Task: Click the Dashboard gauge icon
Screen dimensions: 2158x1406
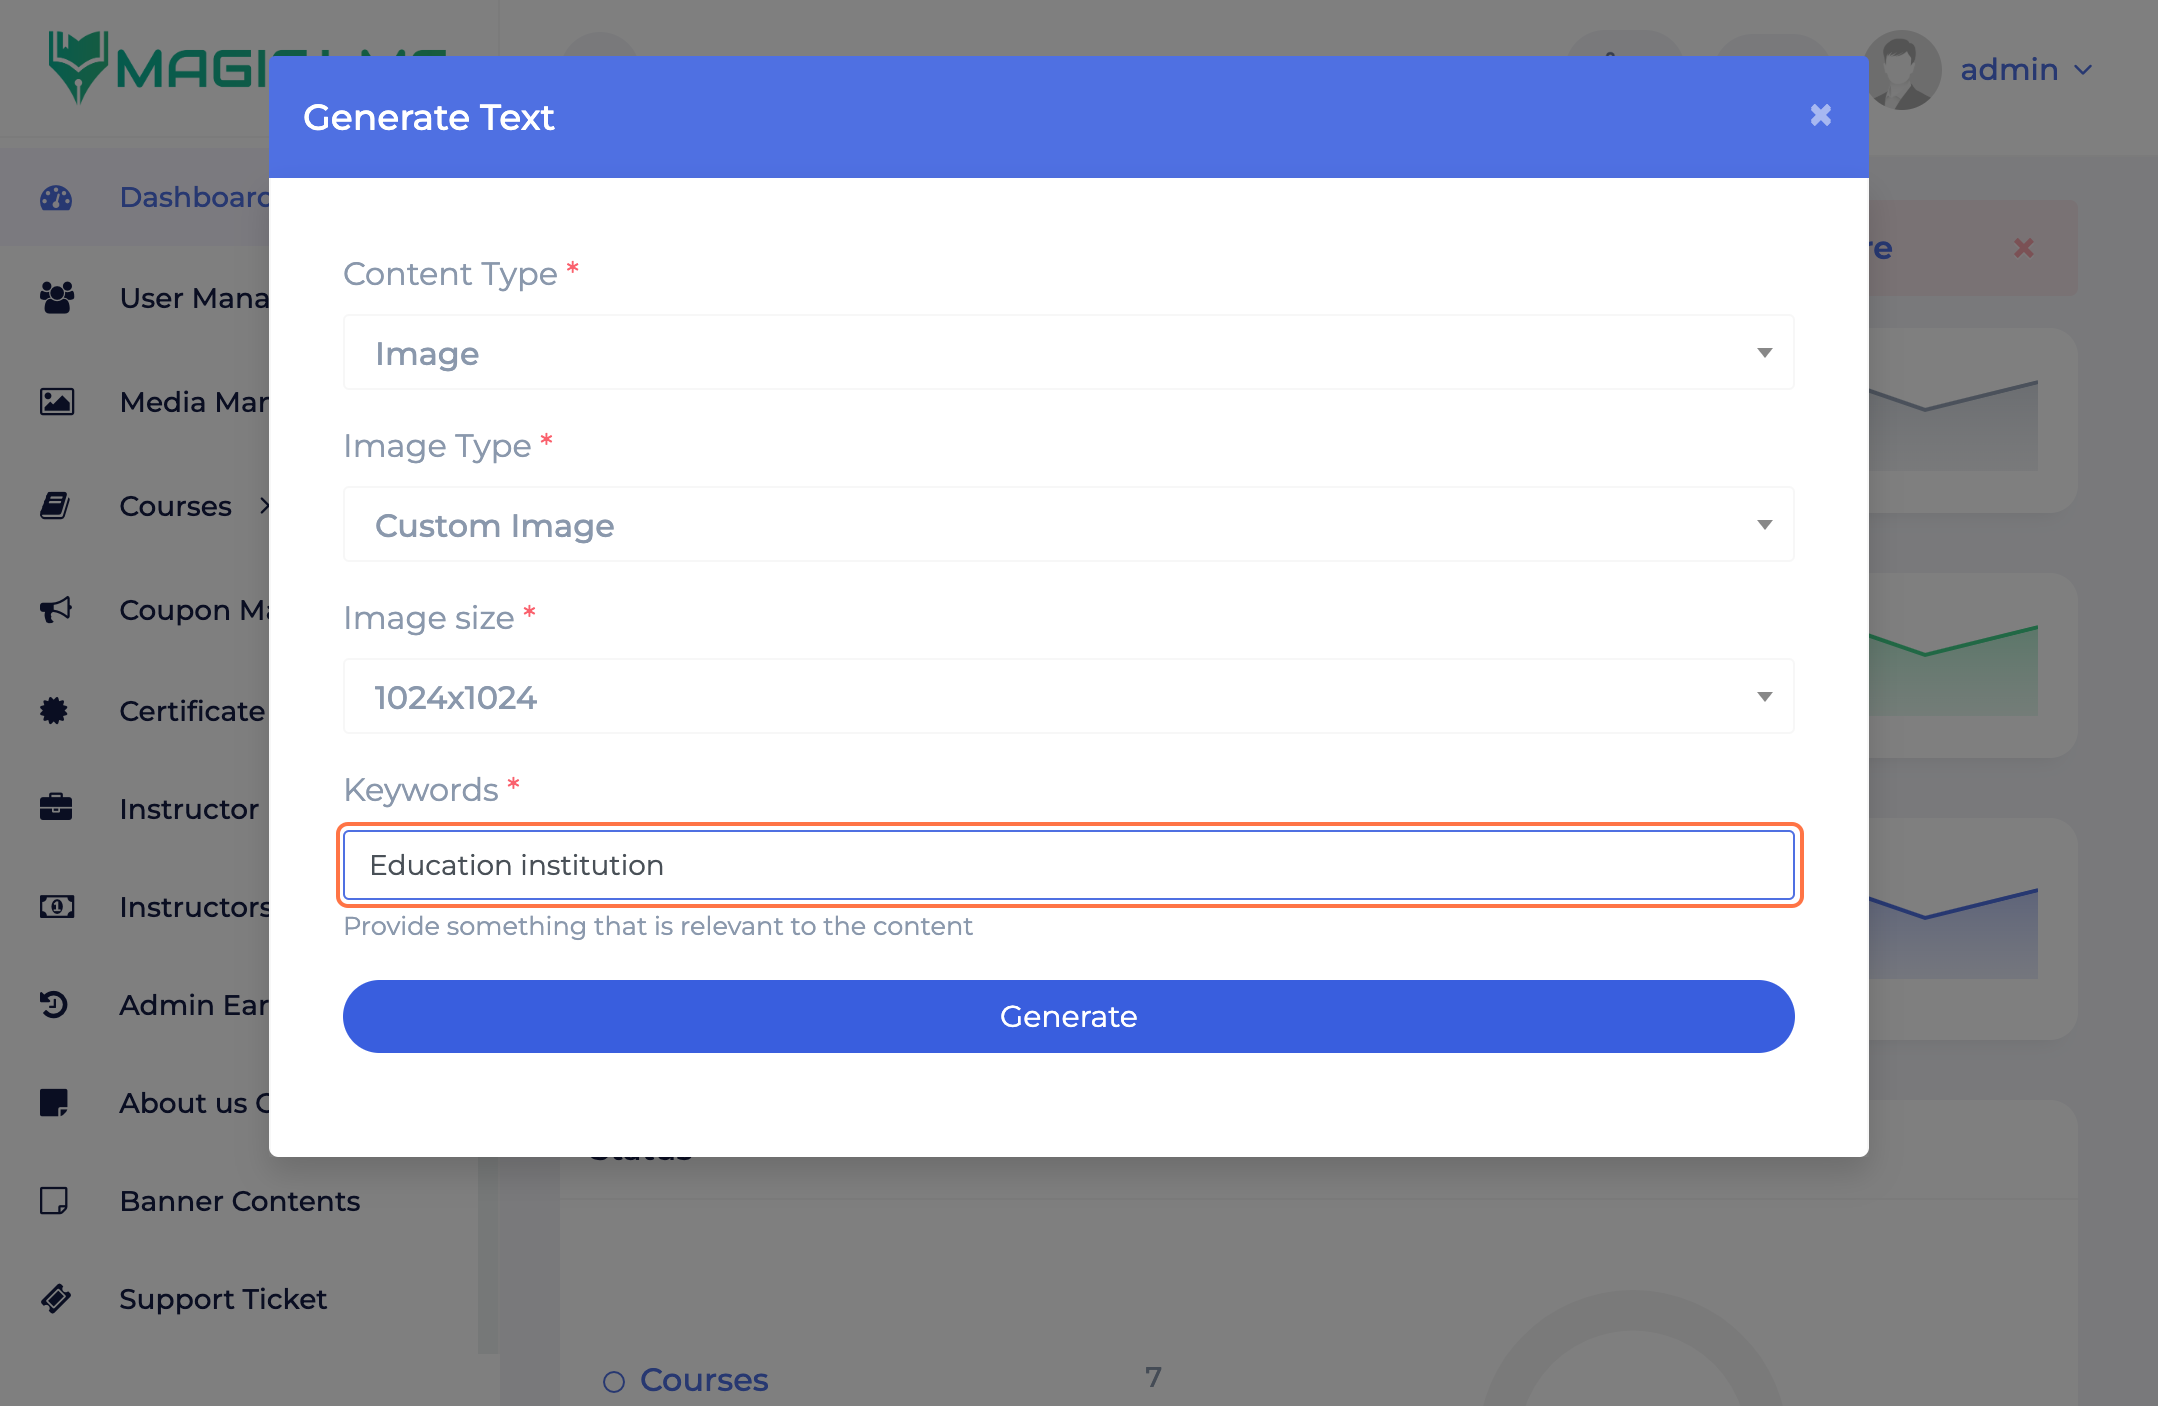Action: 56,198
